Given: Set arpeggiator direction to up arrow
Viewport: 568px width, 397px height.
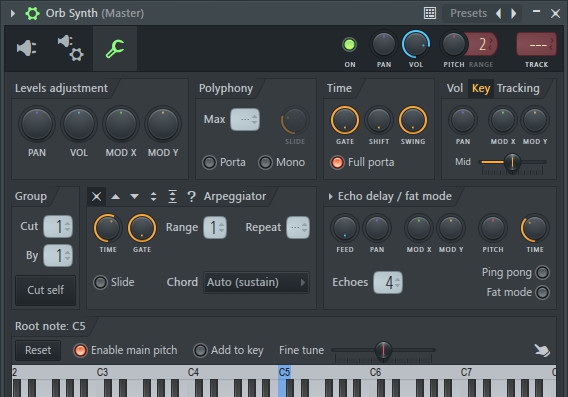Looking at the screenshot, I should coord(116,197).
